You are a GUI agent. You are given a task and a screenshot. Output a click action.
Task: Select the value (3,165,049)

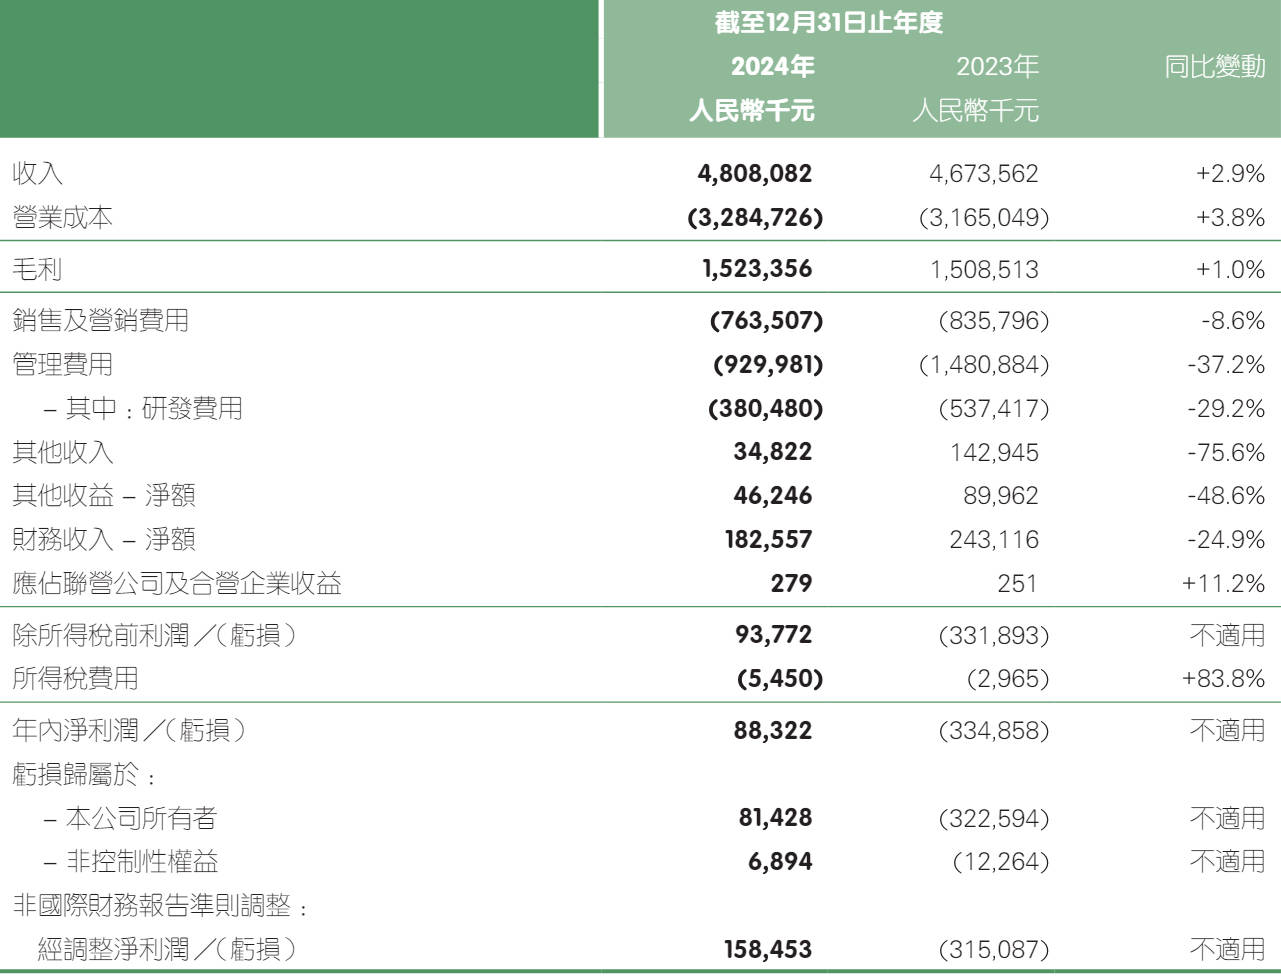click(x=984, y=217)
